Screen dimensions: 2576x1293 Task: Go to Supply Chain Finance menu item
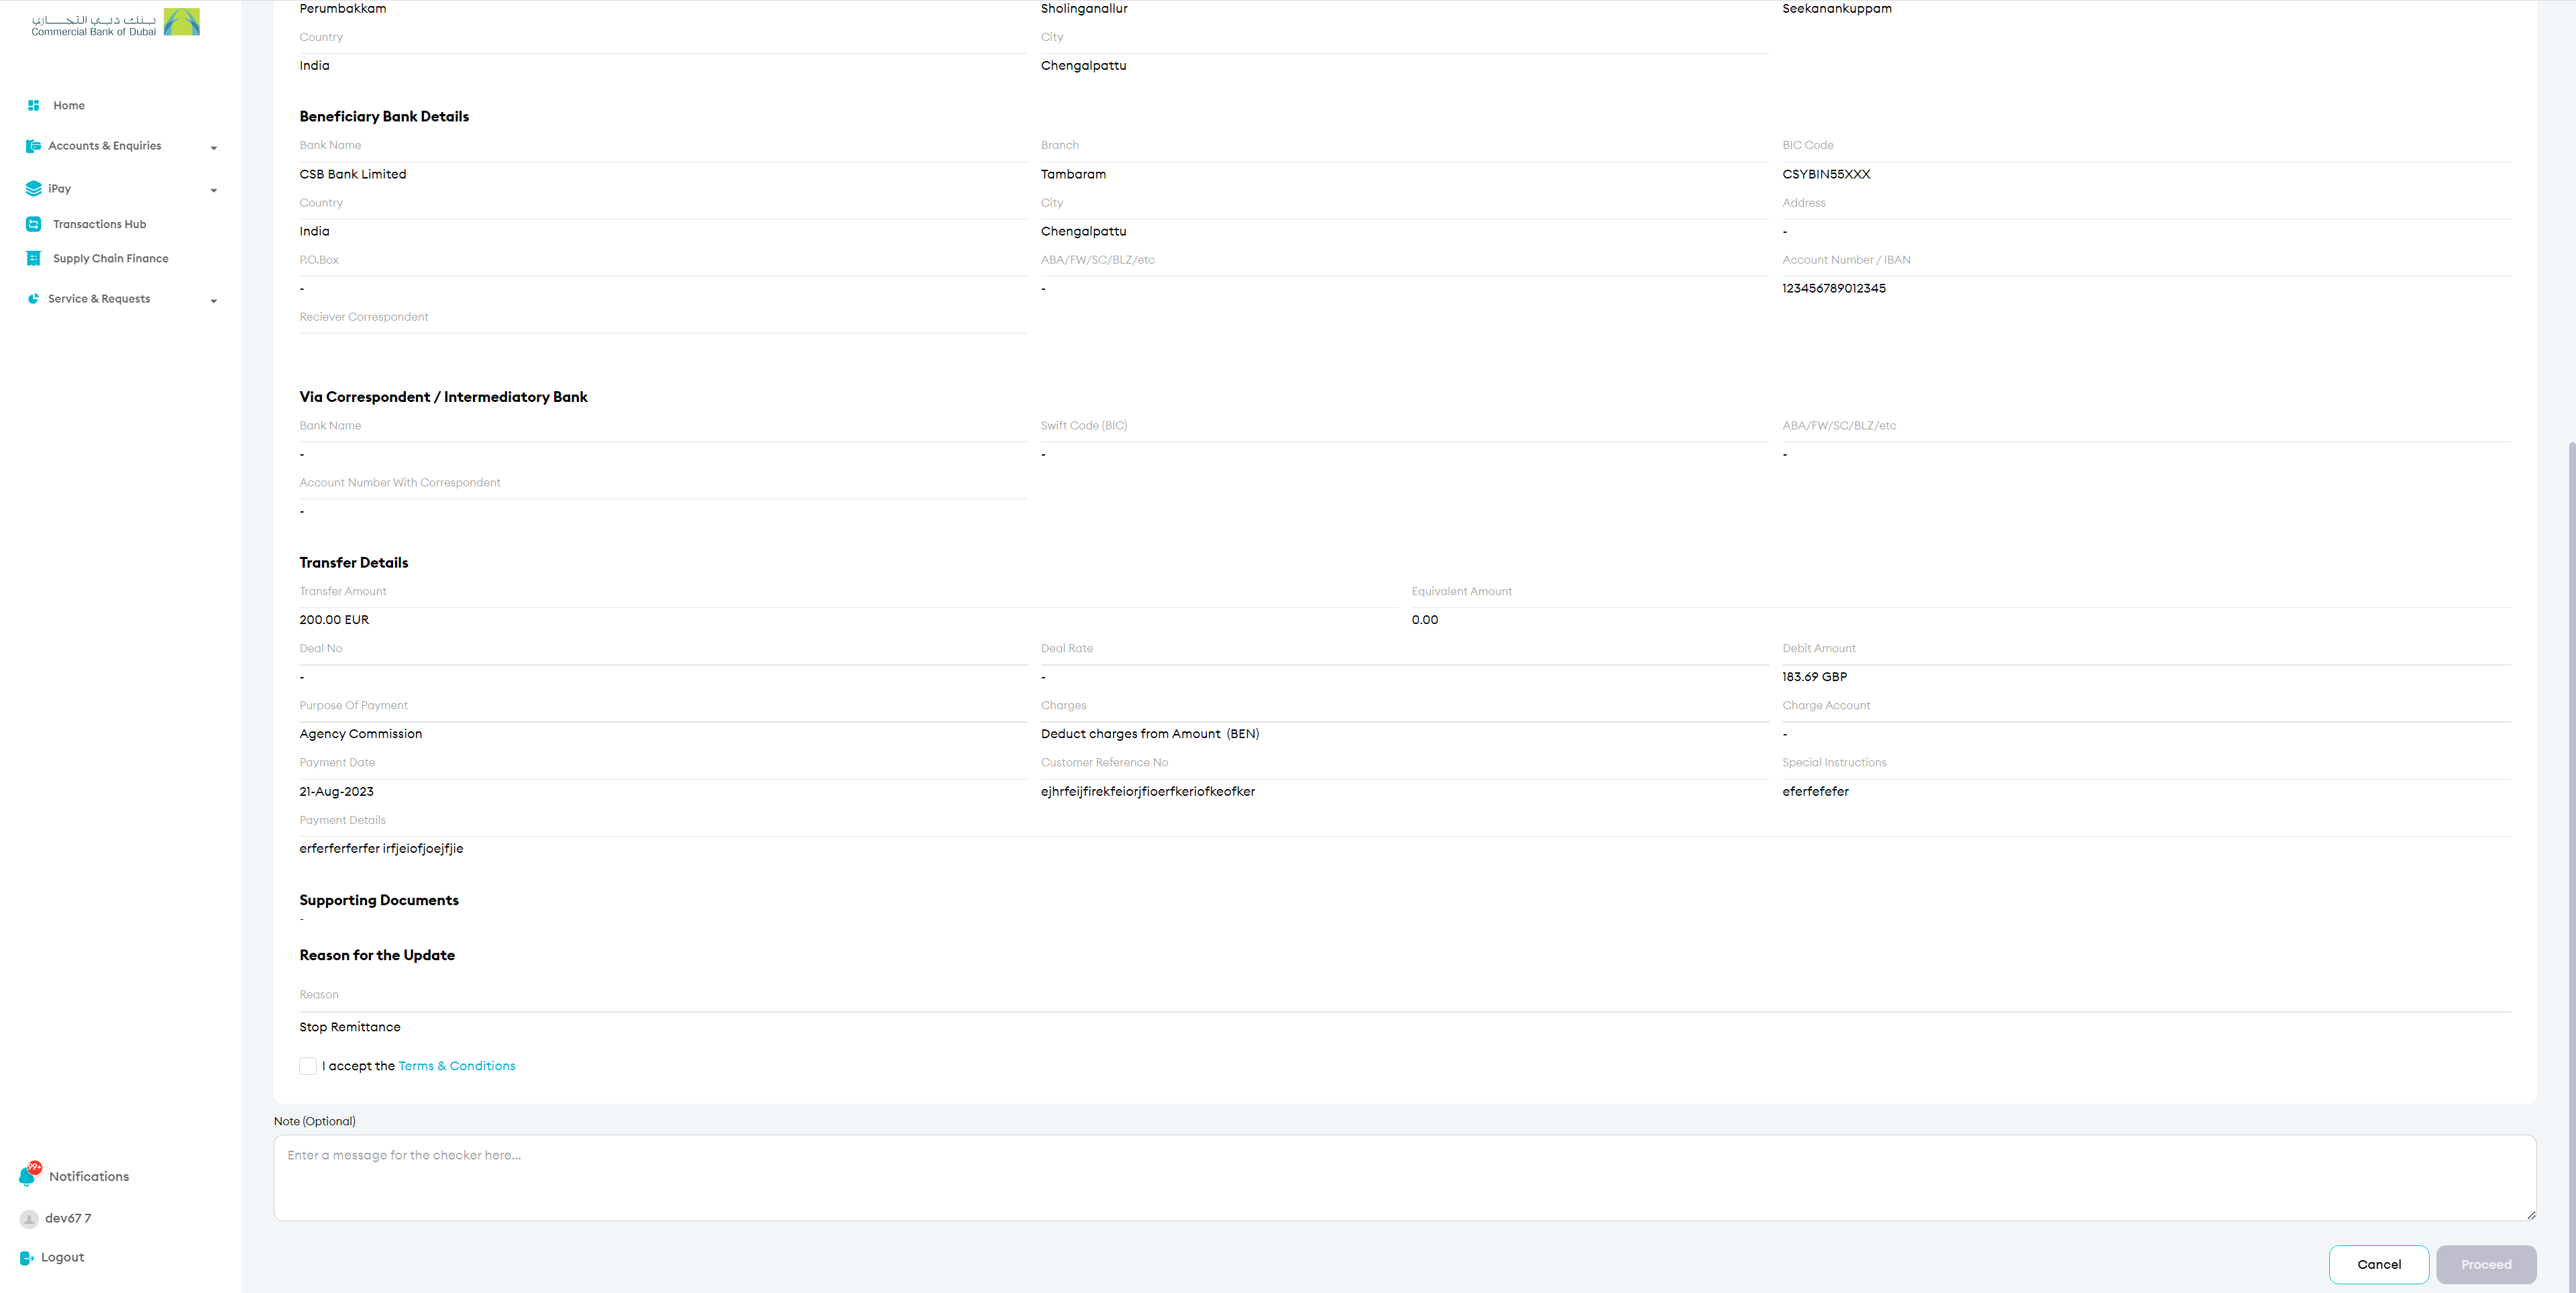click(x=110, y=258)
